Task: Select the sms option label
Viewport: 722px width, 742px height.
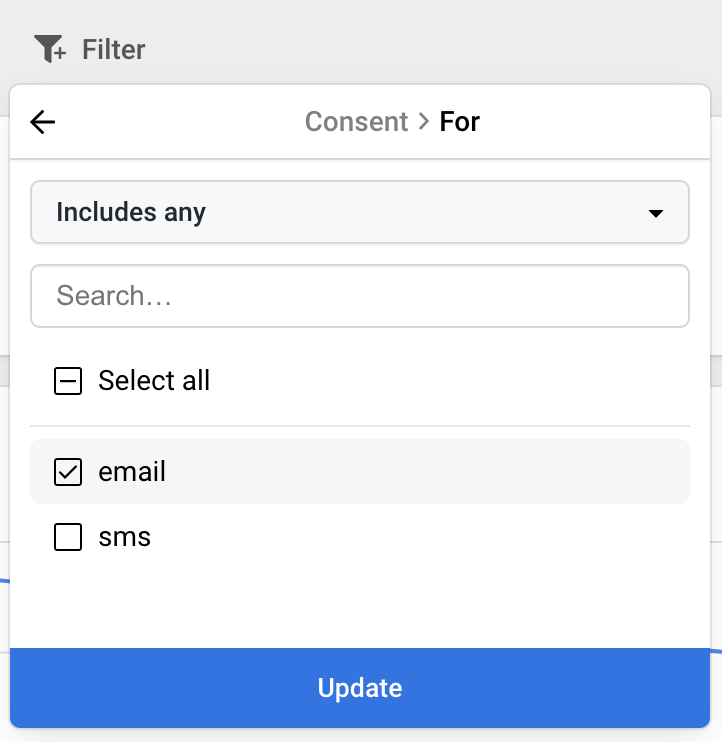Action: (124, 537)
